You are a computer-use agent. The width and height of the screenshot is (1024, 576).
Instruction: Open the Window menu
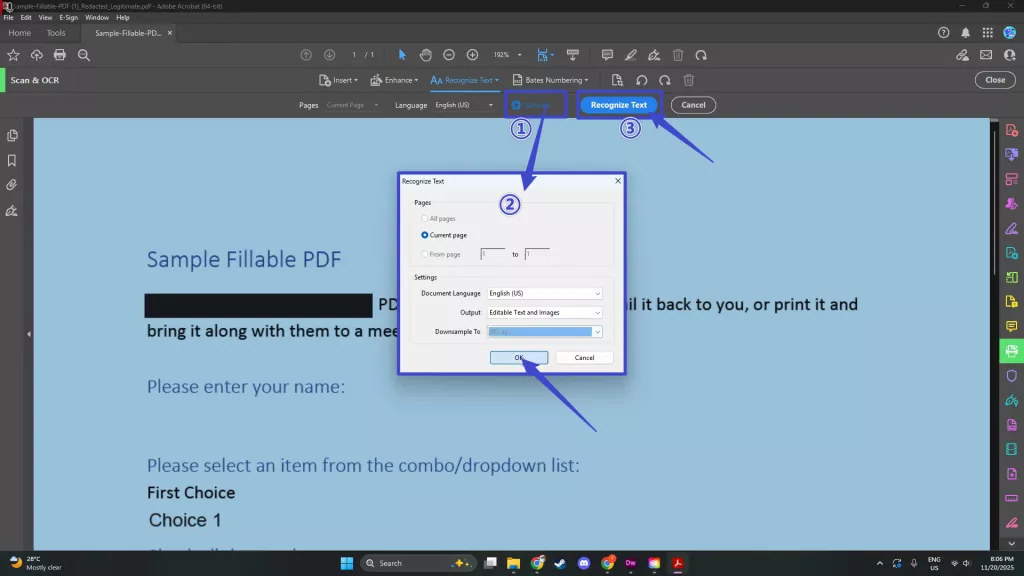coord(97,18)
